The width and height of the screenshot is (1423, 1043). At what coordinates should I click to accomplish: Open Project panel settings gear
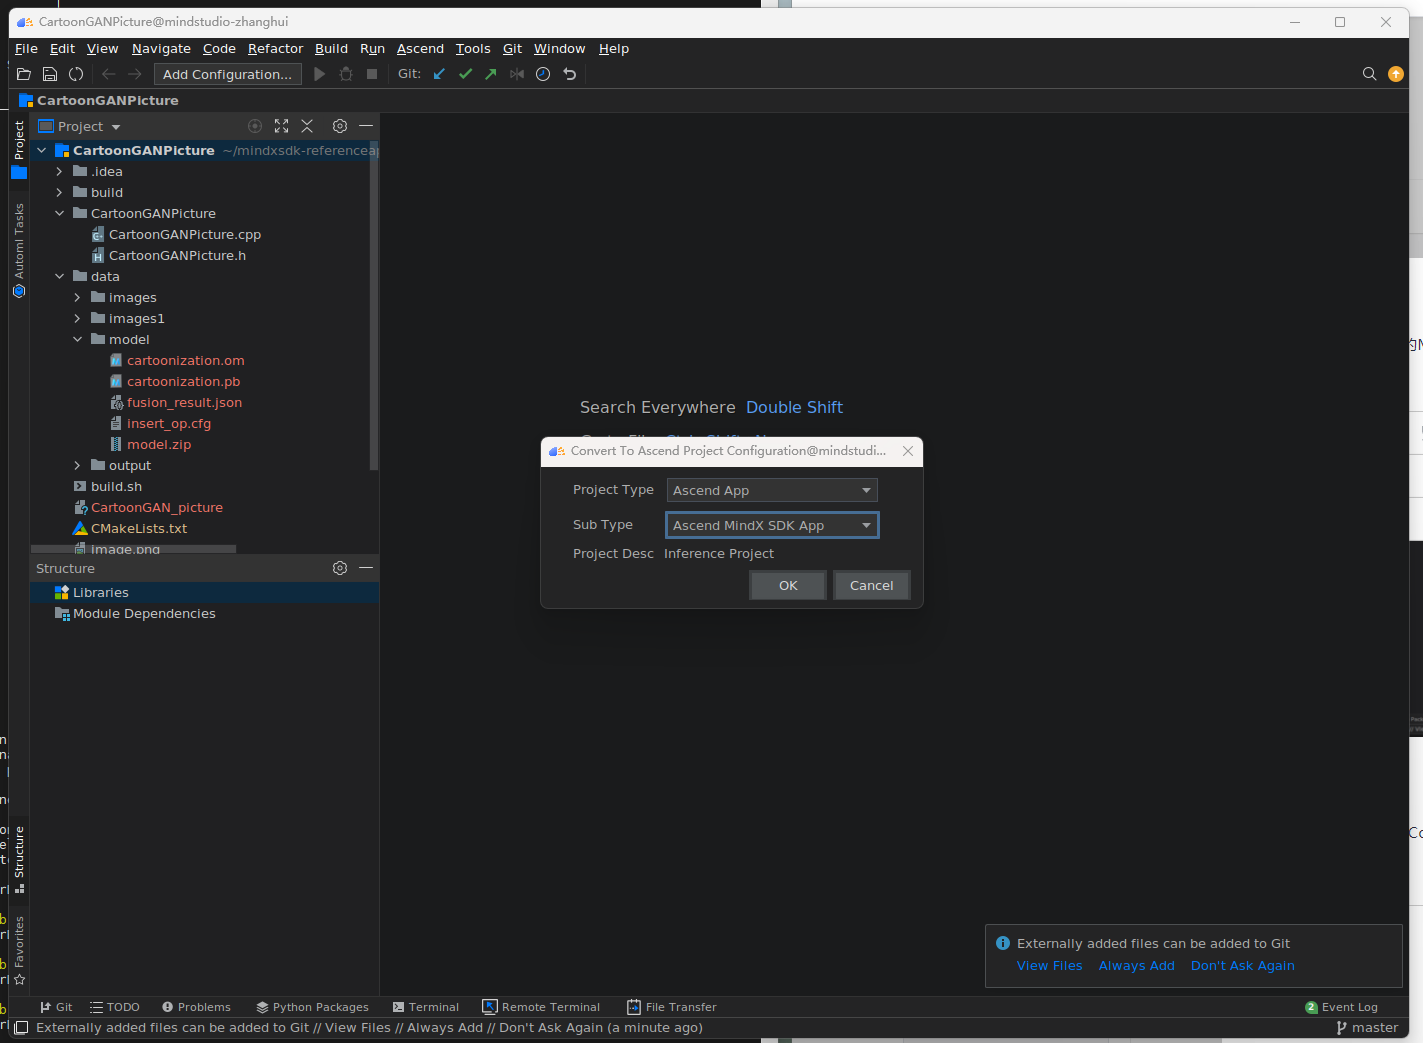[x=340, y=126]
